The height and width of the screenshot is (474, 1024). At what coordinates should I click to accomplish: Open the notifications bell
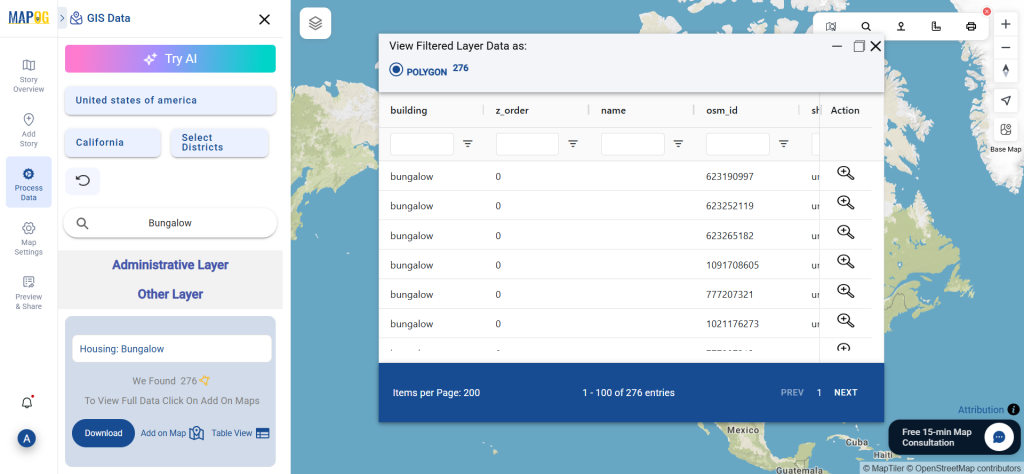tap(27, 402)
